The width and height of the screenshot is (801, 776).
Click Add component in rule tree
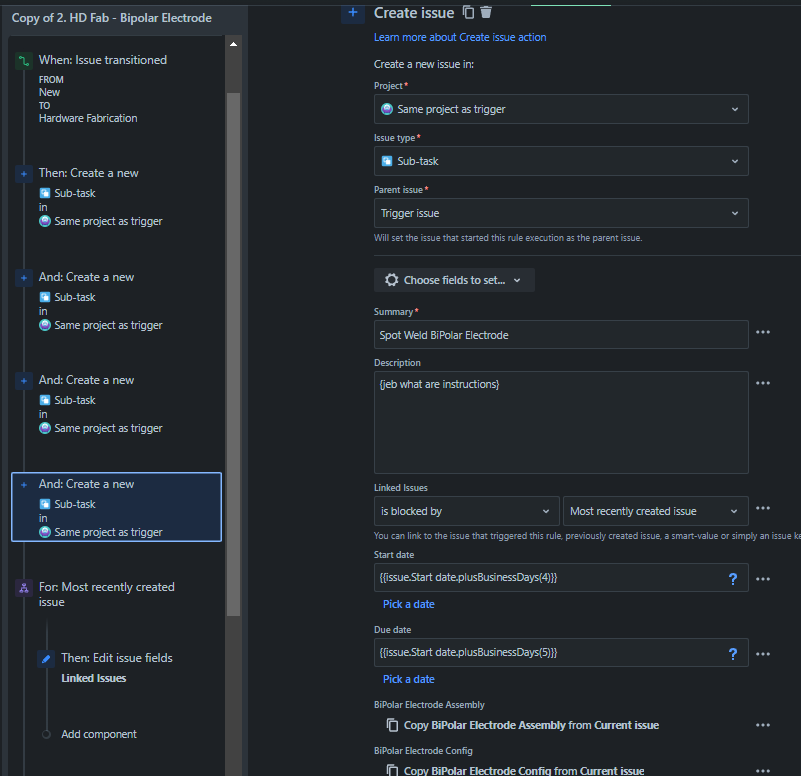coord(99,735)
